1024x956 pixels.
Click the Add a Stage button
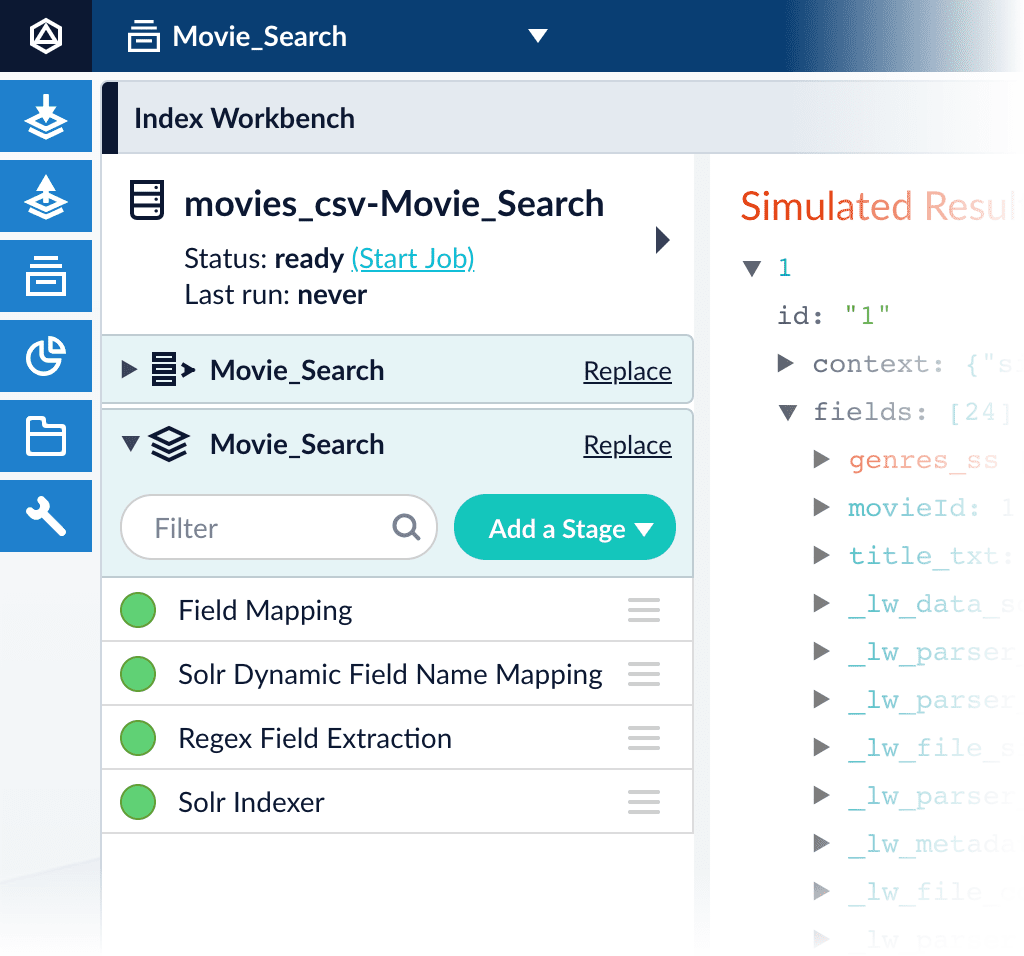(x=565, y=527)
